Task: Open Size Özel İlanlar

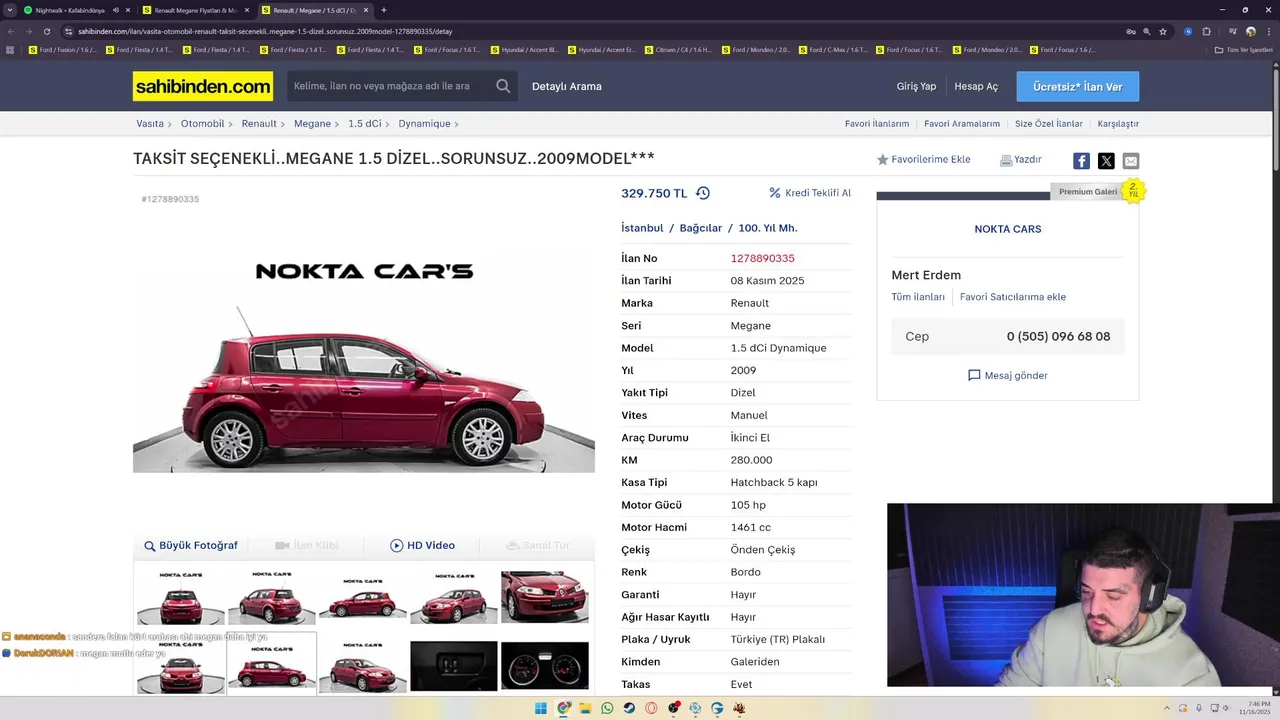Action: click(1049, 124)
